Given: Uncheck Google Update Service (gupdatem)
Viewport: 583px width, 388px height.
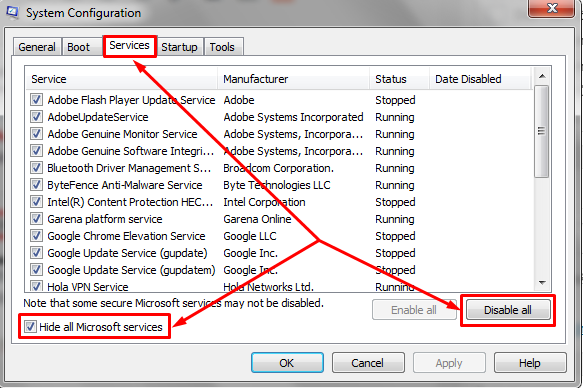Looking at the screenshot, I should [36, 270].
